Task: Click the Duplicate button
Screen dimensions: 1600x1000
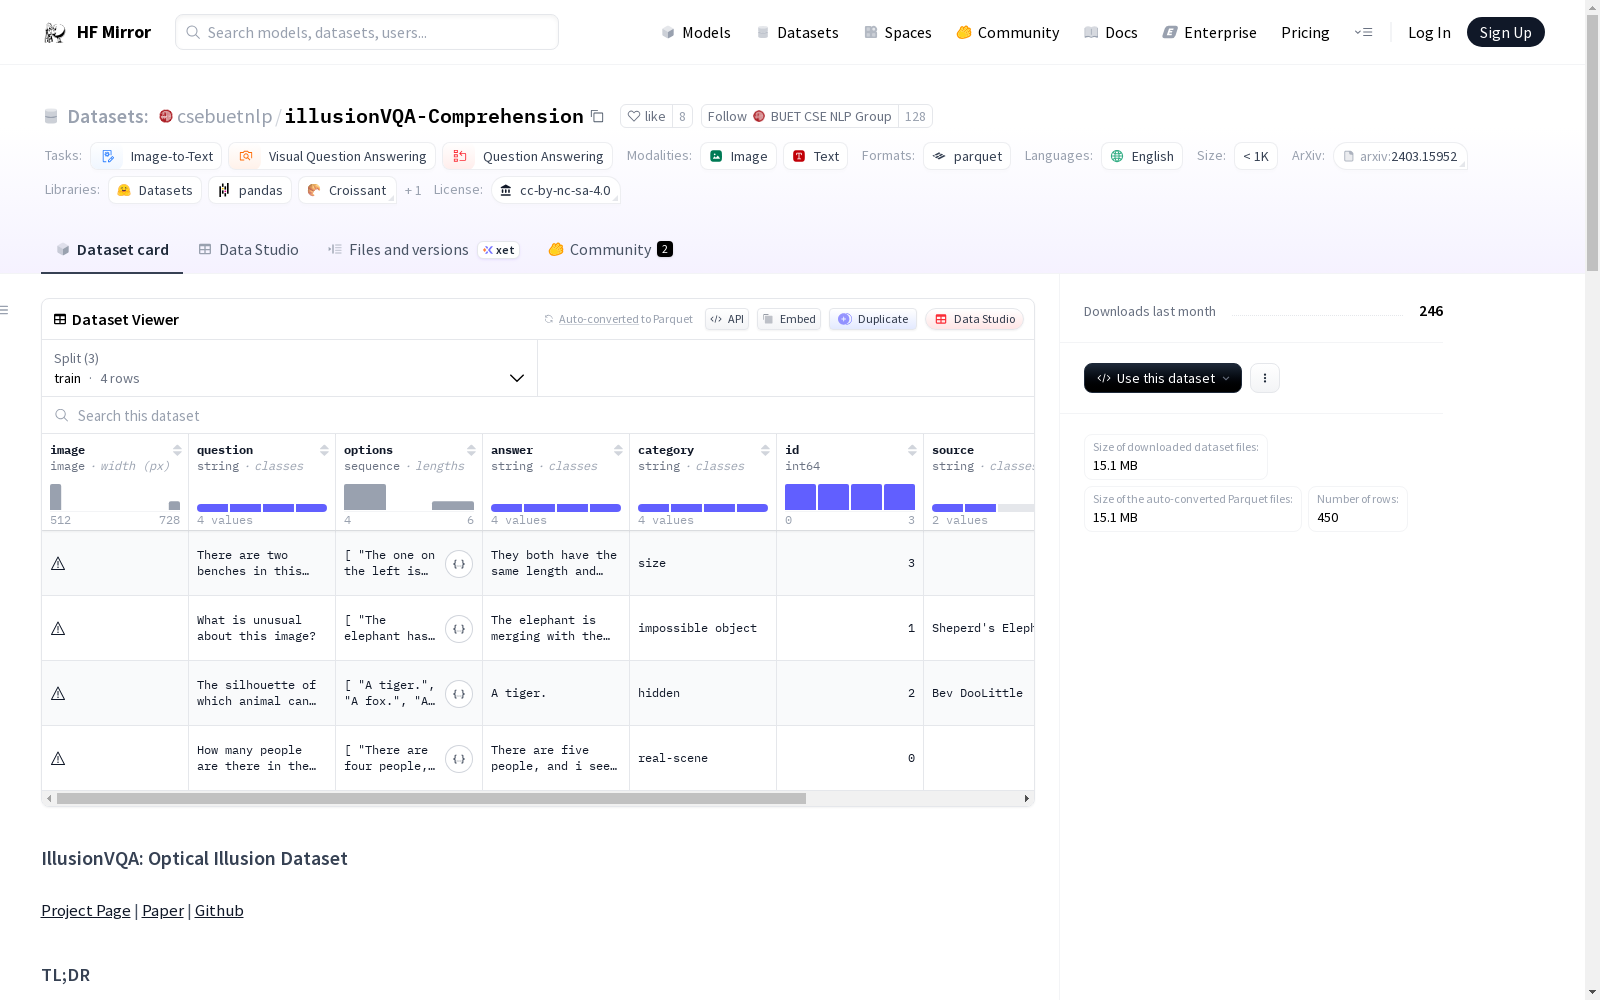Action: pyautogui.click(x=873, y=319)
